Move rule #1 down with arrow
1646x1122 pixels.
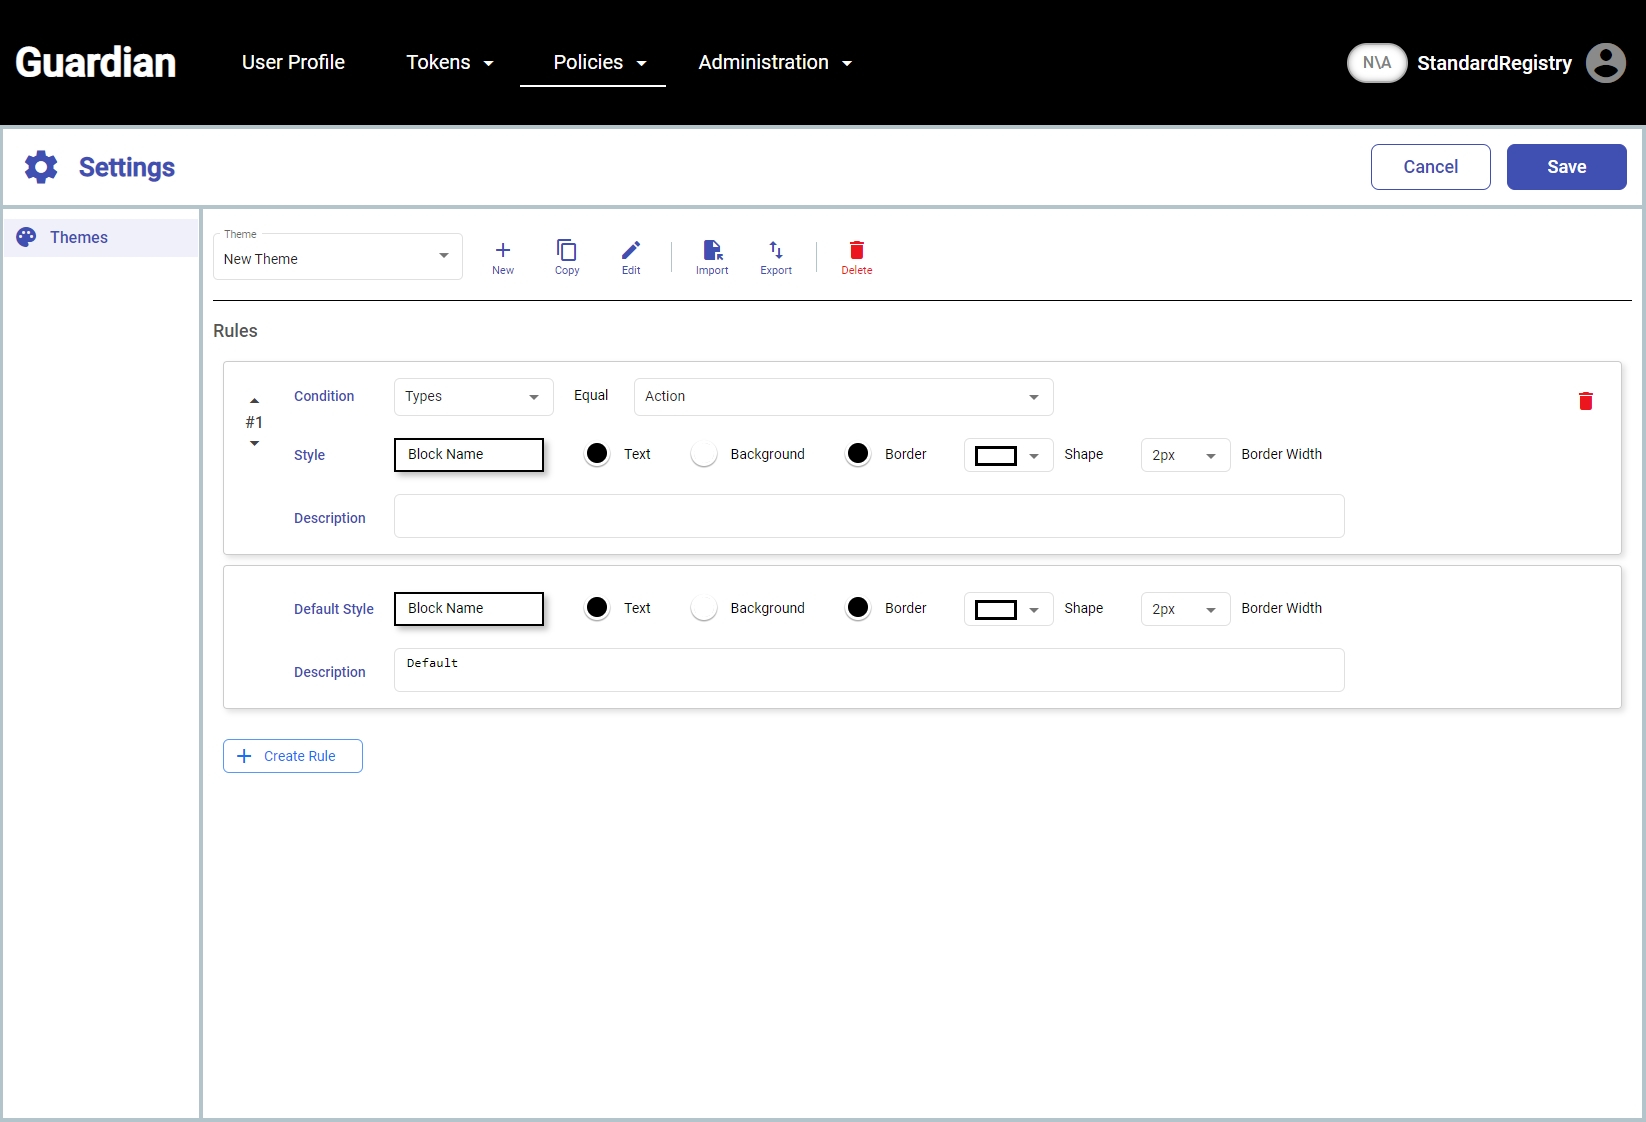(x=254, y=443)
